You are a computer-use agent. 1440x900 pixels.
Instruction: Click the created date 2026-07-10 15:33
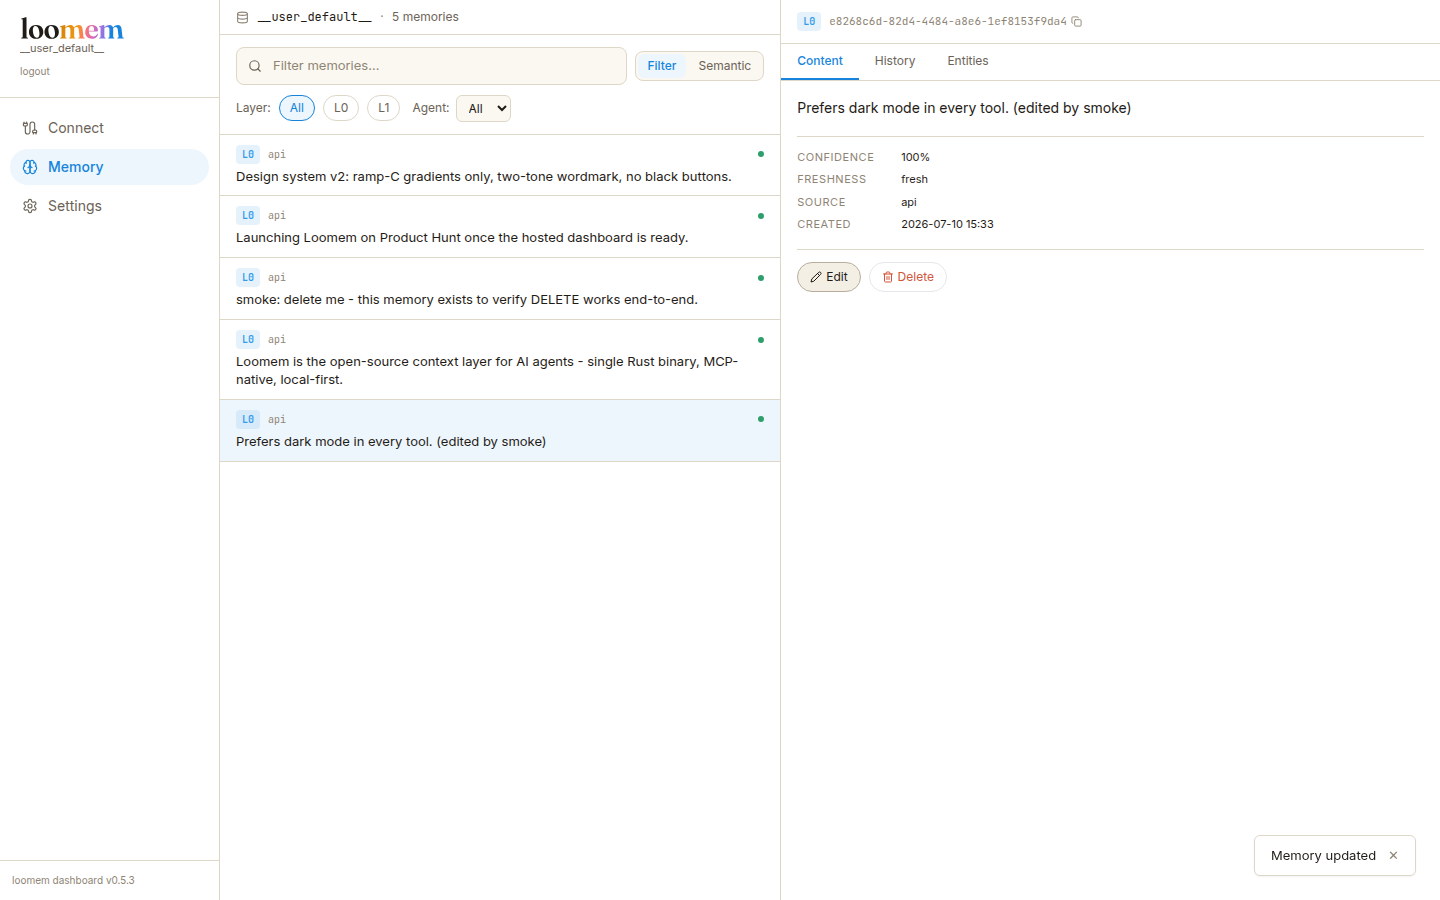pos(947,224)
